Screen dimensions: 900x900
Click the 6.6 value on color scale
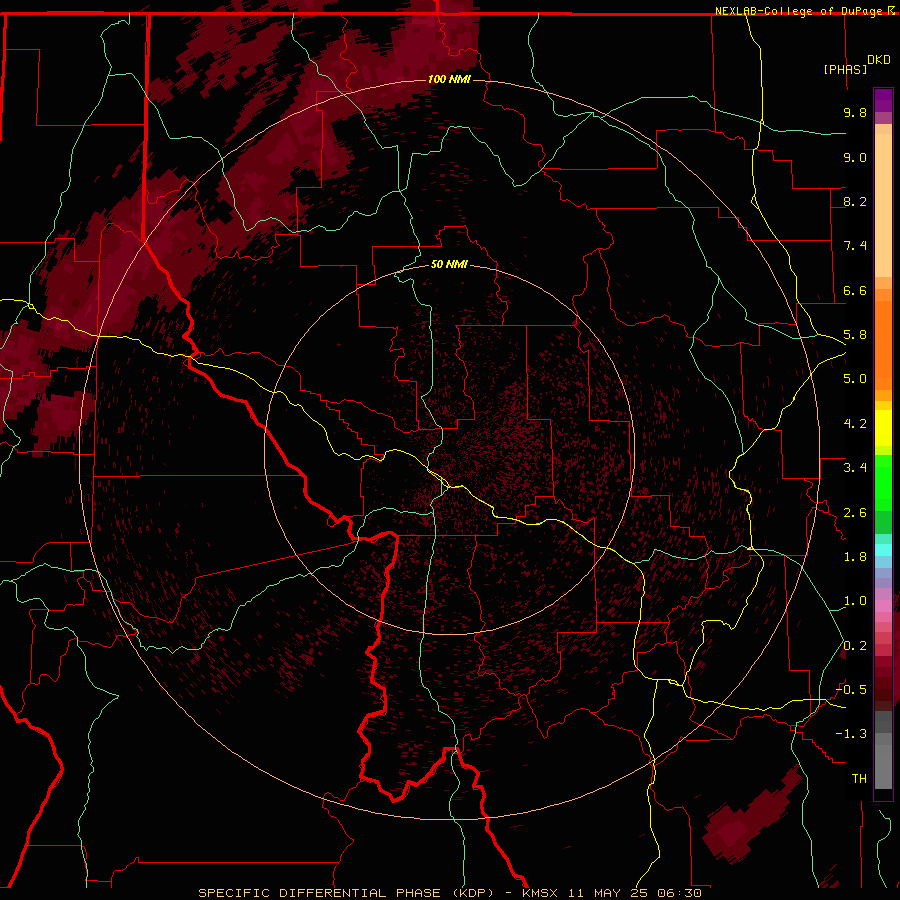click(855, 290)
